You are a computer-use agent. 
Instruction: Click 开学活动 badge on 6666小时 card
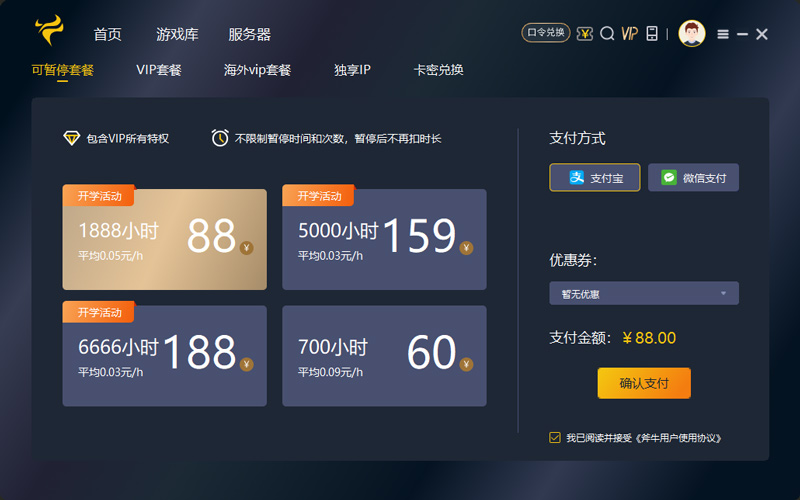pos(99,312)
